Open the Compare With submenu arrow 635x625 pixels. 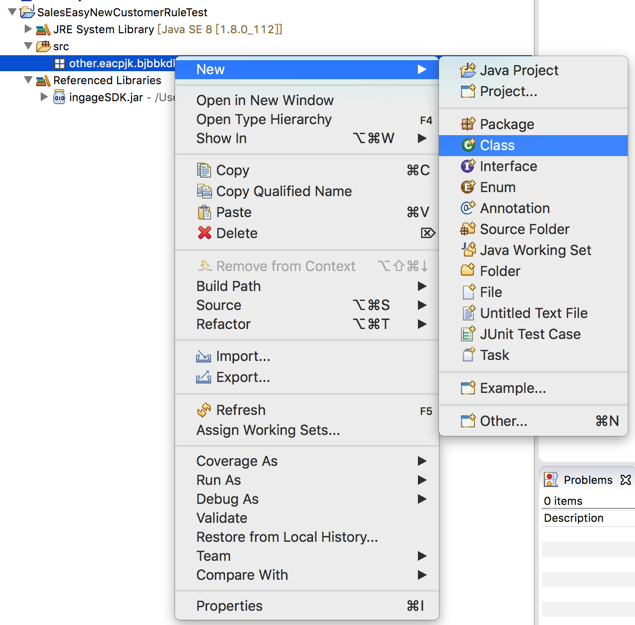(422, 575)
